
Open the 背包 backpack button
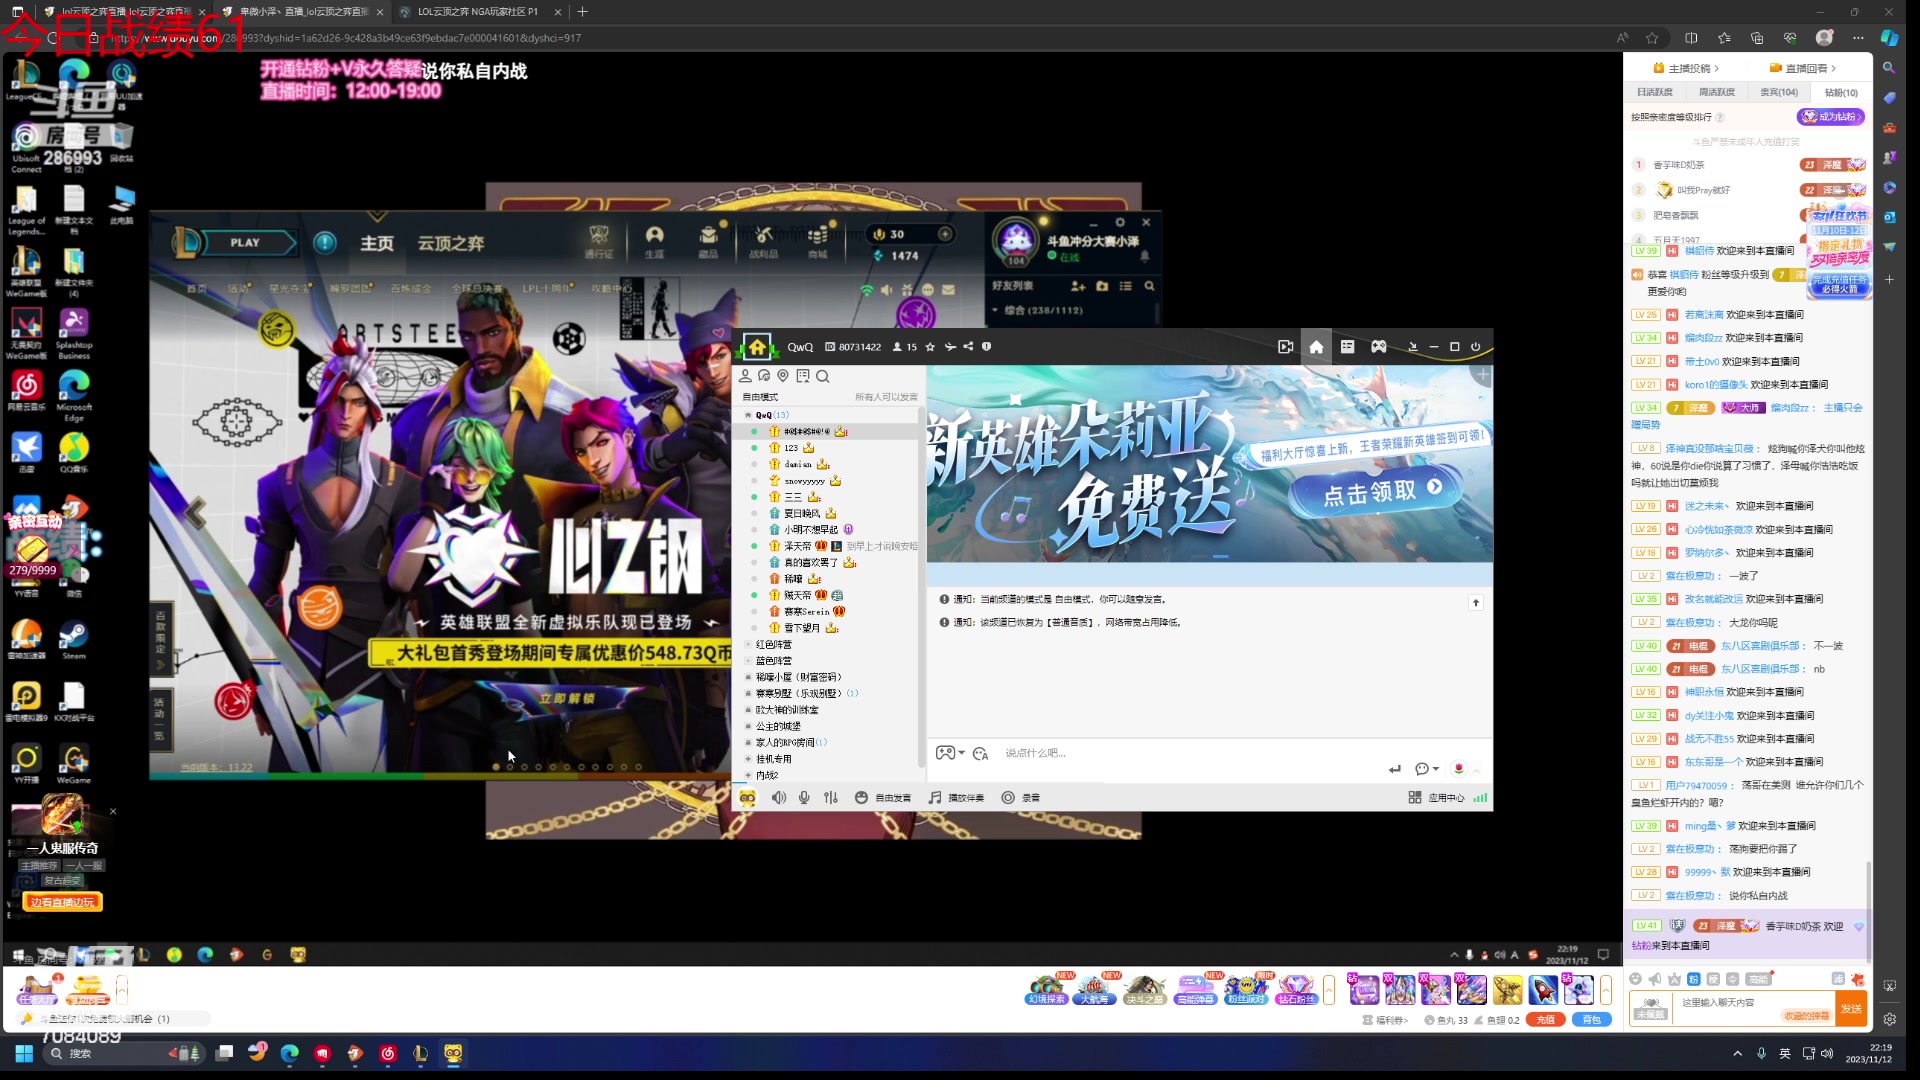coord(1592,1019)
